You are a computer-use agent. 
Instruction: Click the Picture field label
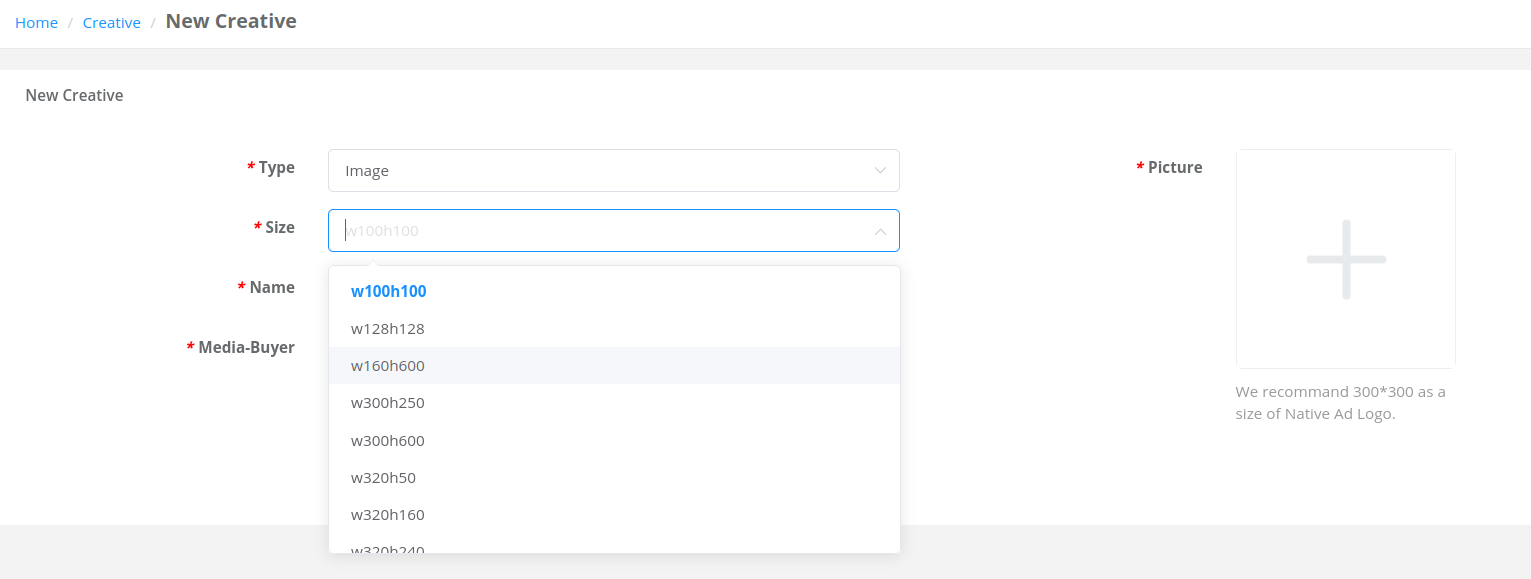tap(1169, 168)
